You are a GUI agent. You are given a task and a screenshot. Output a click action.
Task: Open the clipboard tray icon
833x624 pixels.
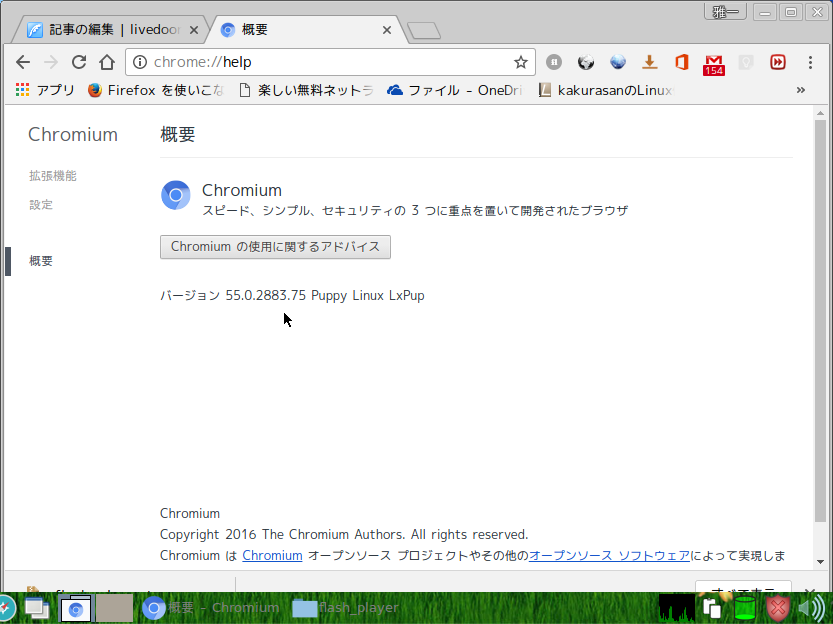point(711,608)
